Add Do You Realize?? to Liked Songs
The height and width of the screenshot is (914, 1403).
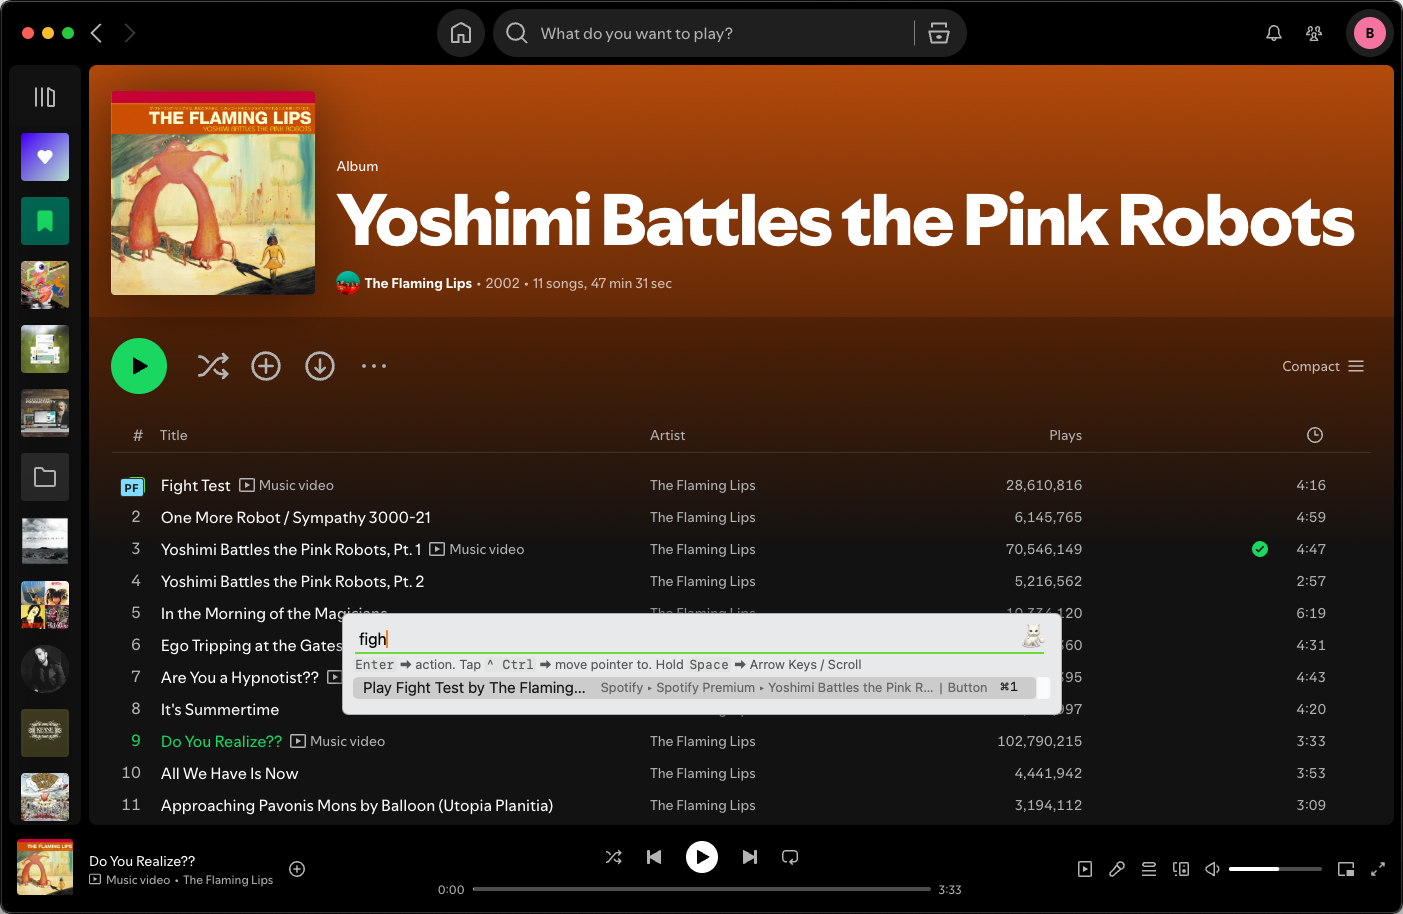297,869
